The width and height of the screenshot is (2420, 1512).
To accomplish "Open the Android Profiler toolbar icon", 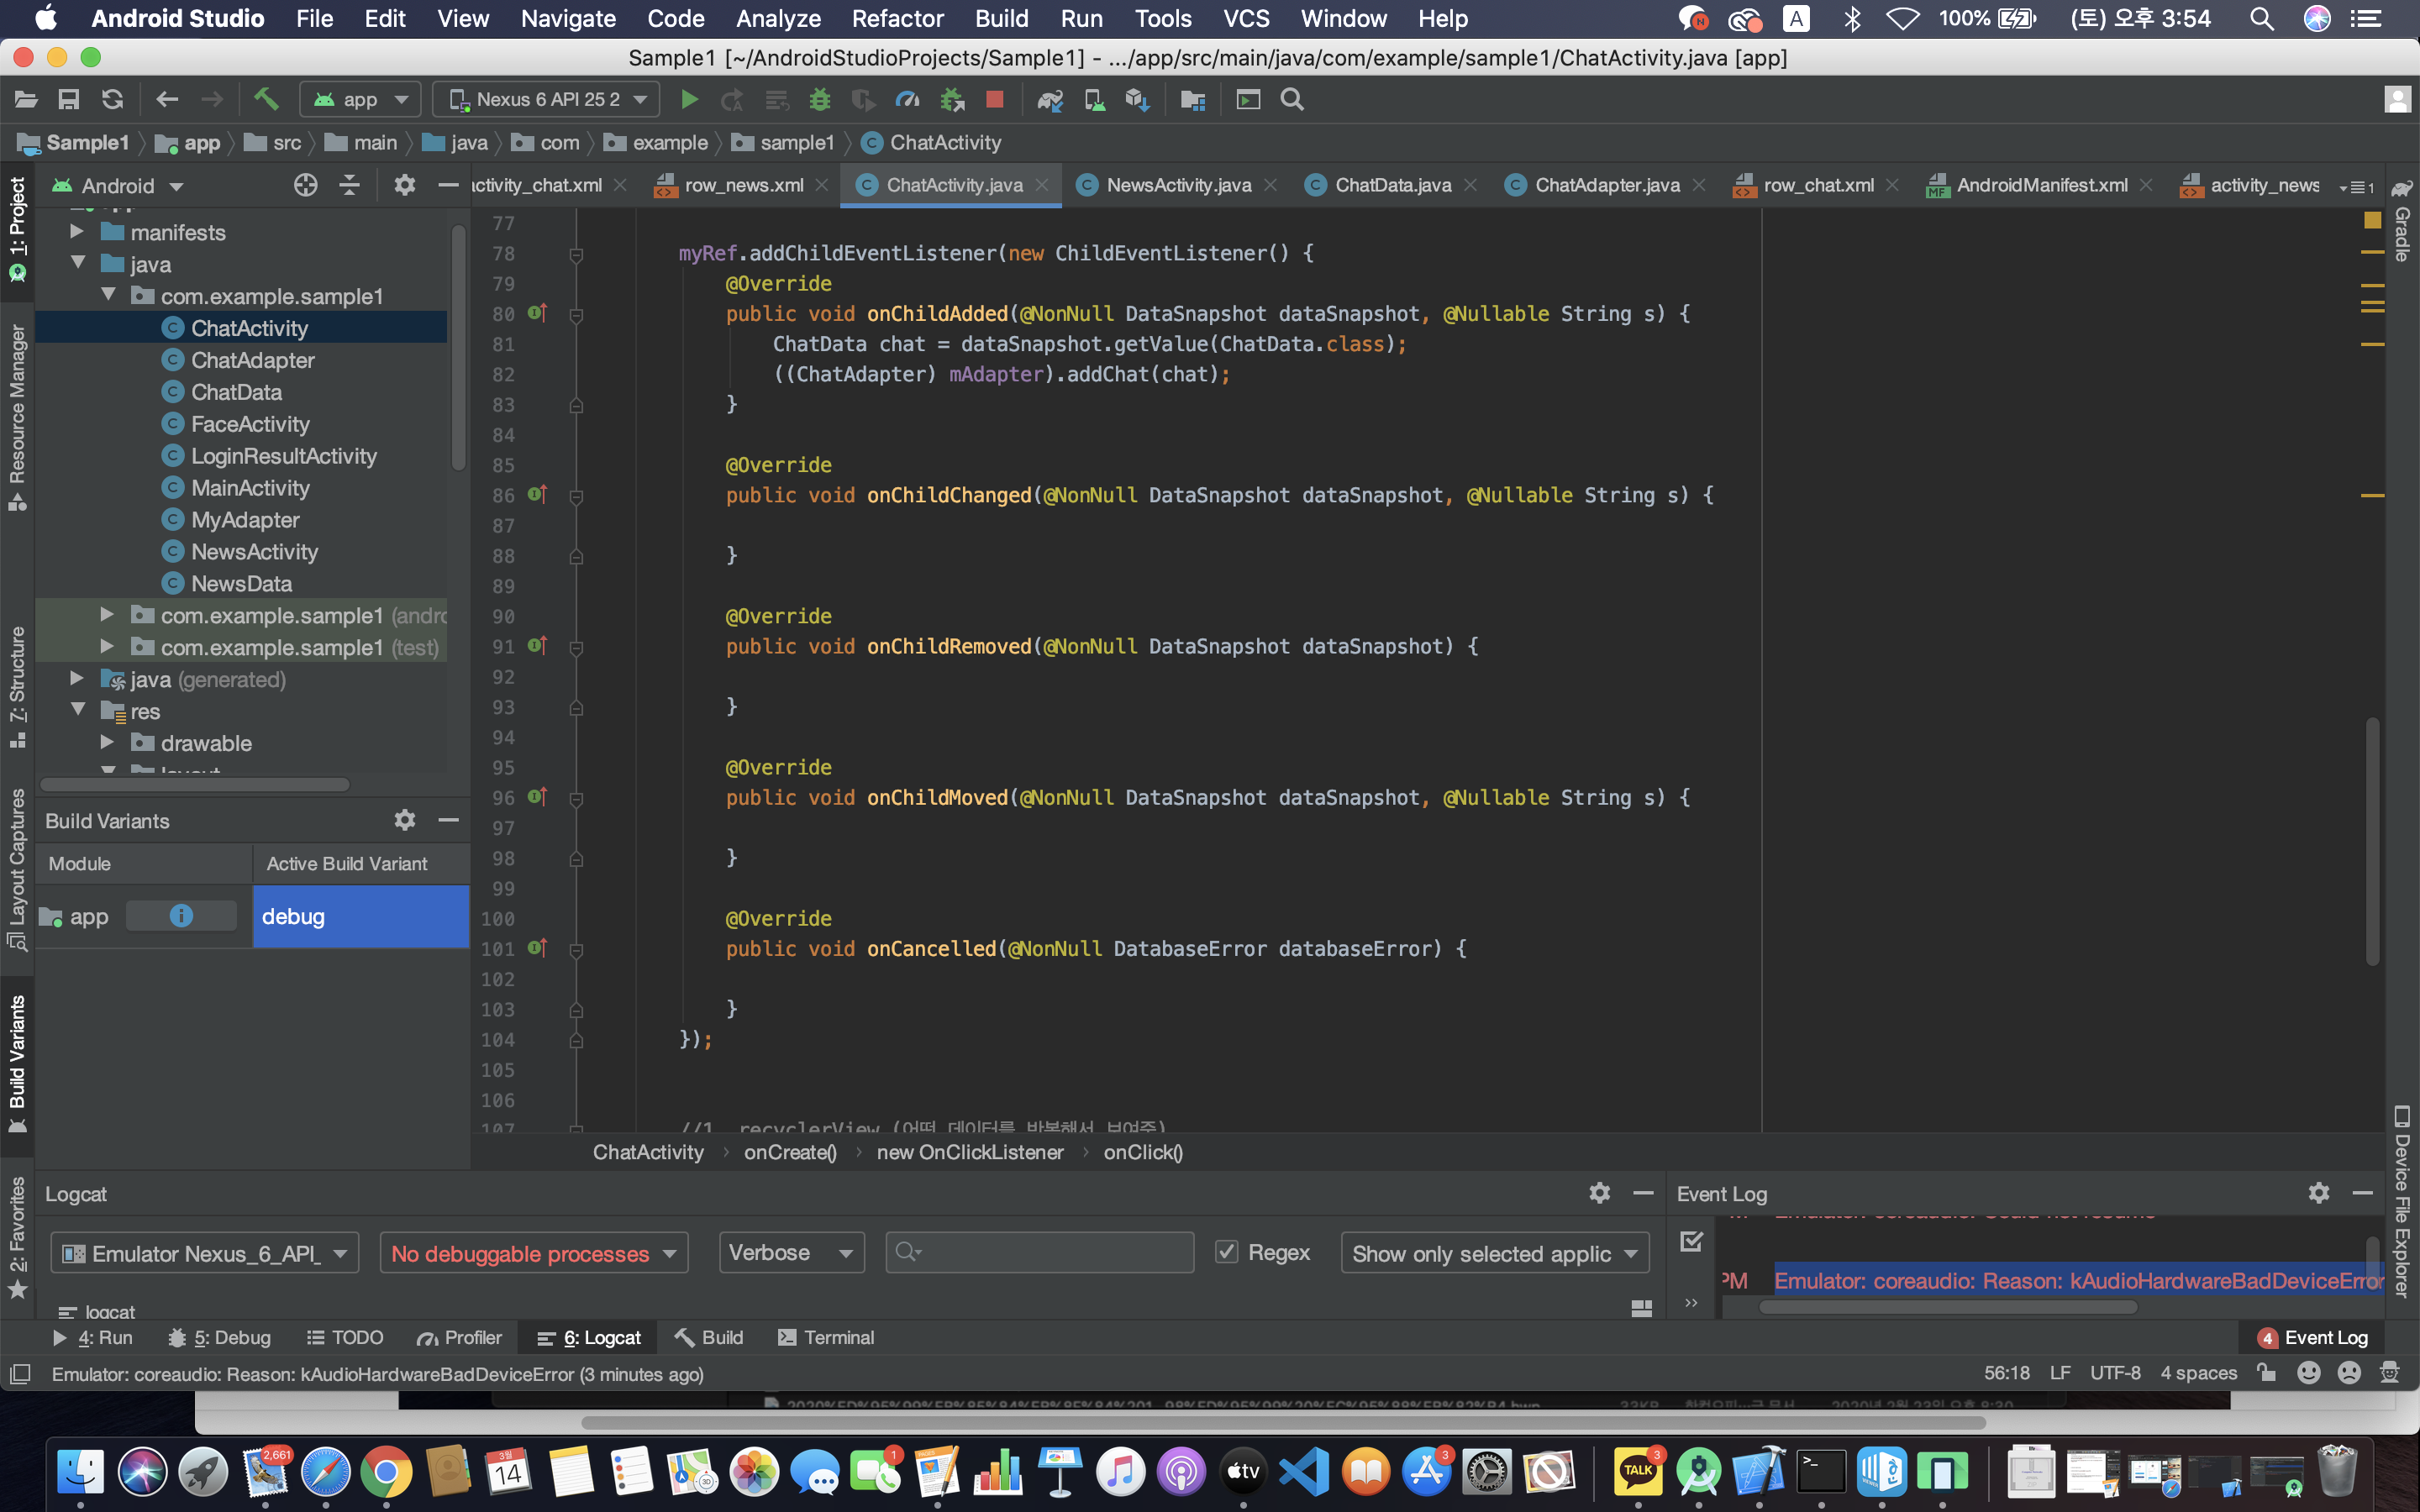I will 907,100.
